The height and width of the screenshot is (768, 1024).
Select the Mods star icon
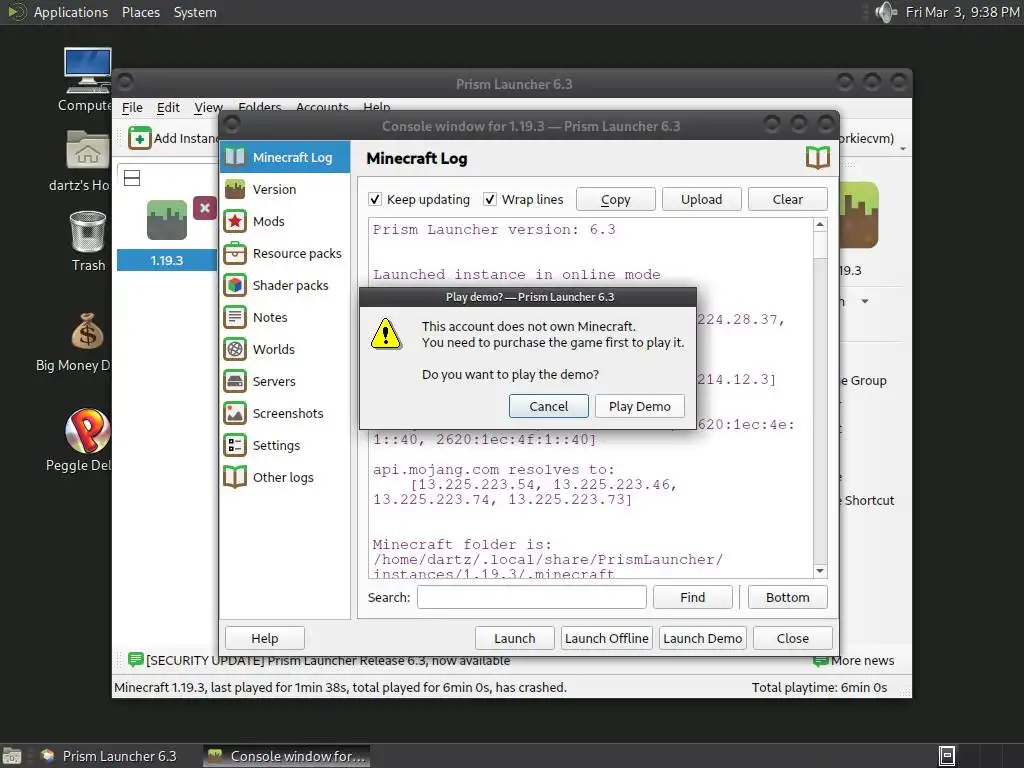pyautogui.click(x=234, y=221)
